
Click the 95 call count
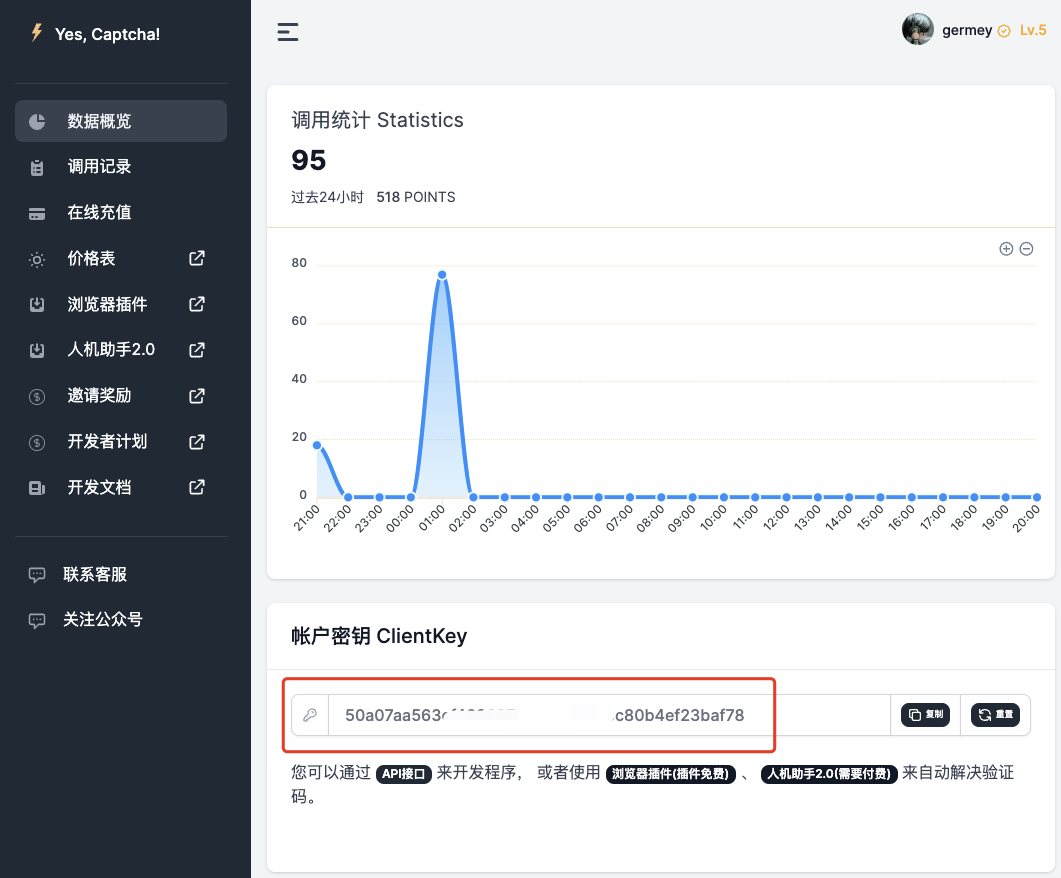point(309,160)
